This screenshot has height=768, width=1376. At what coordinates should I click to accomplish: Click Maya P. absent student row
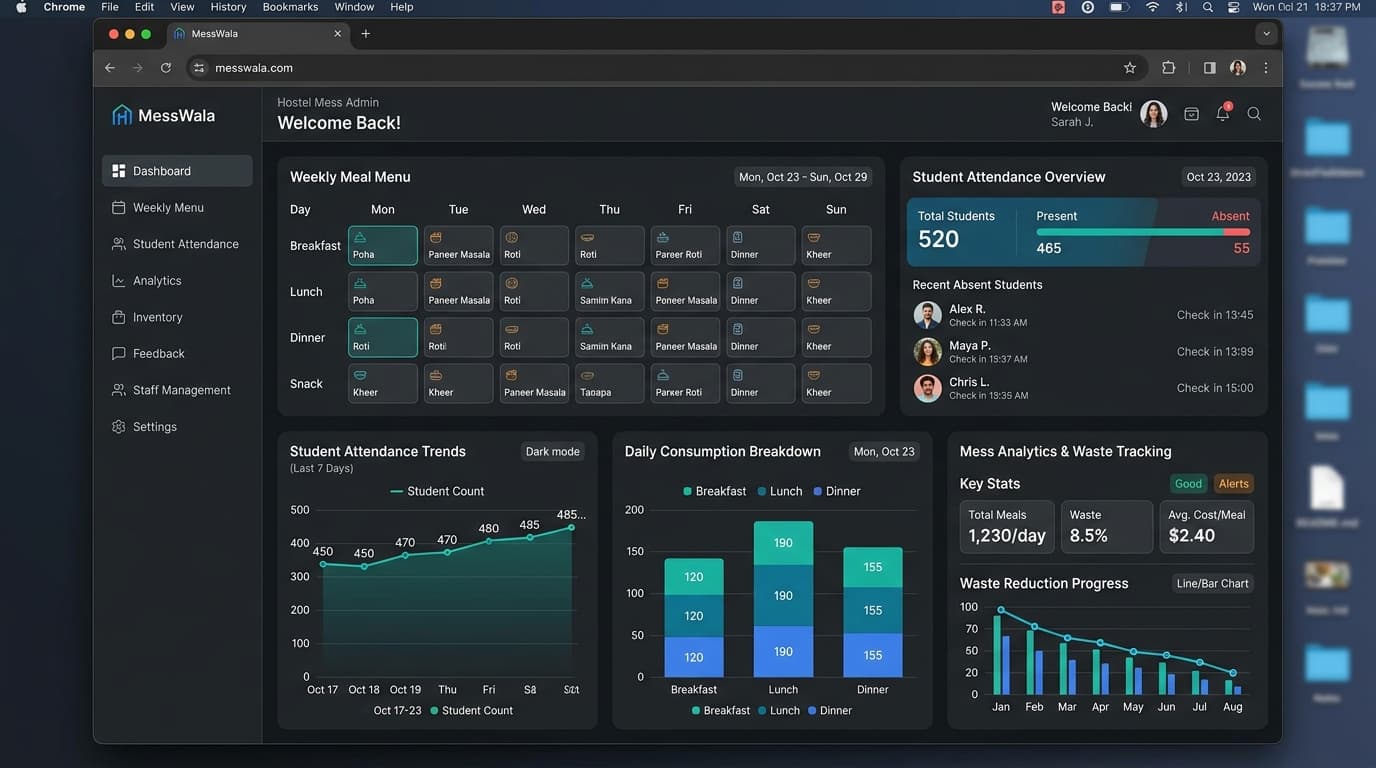click(x=1084, y=352)
